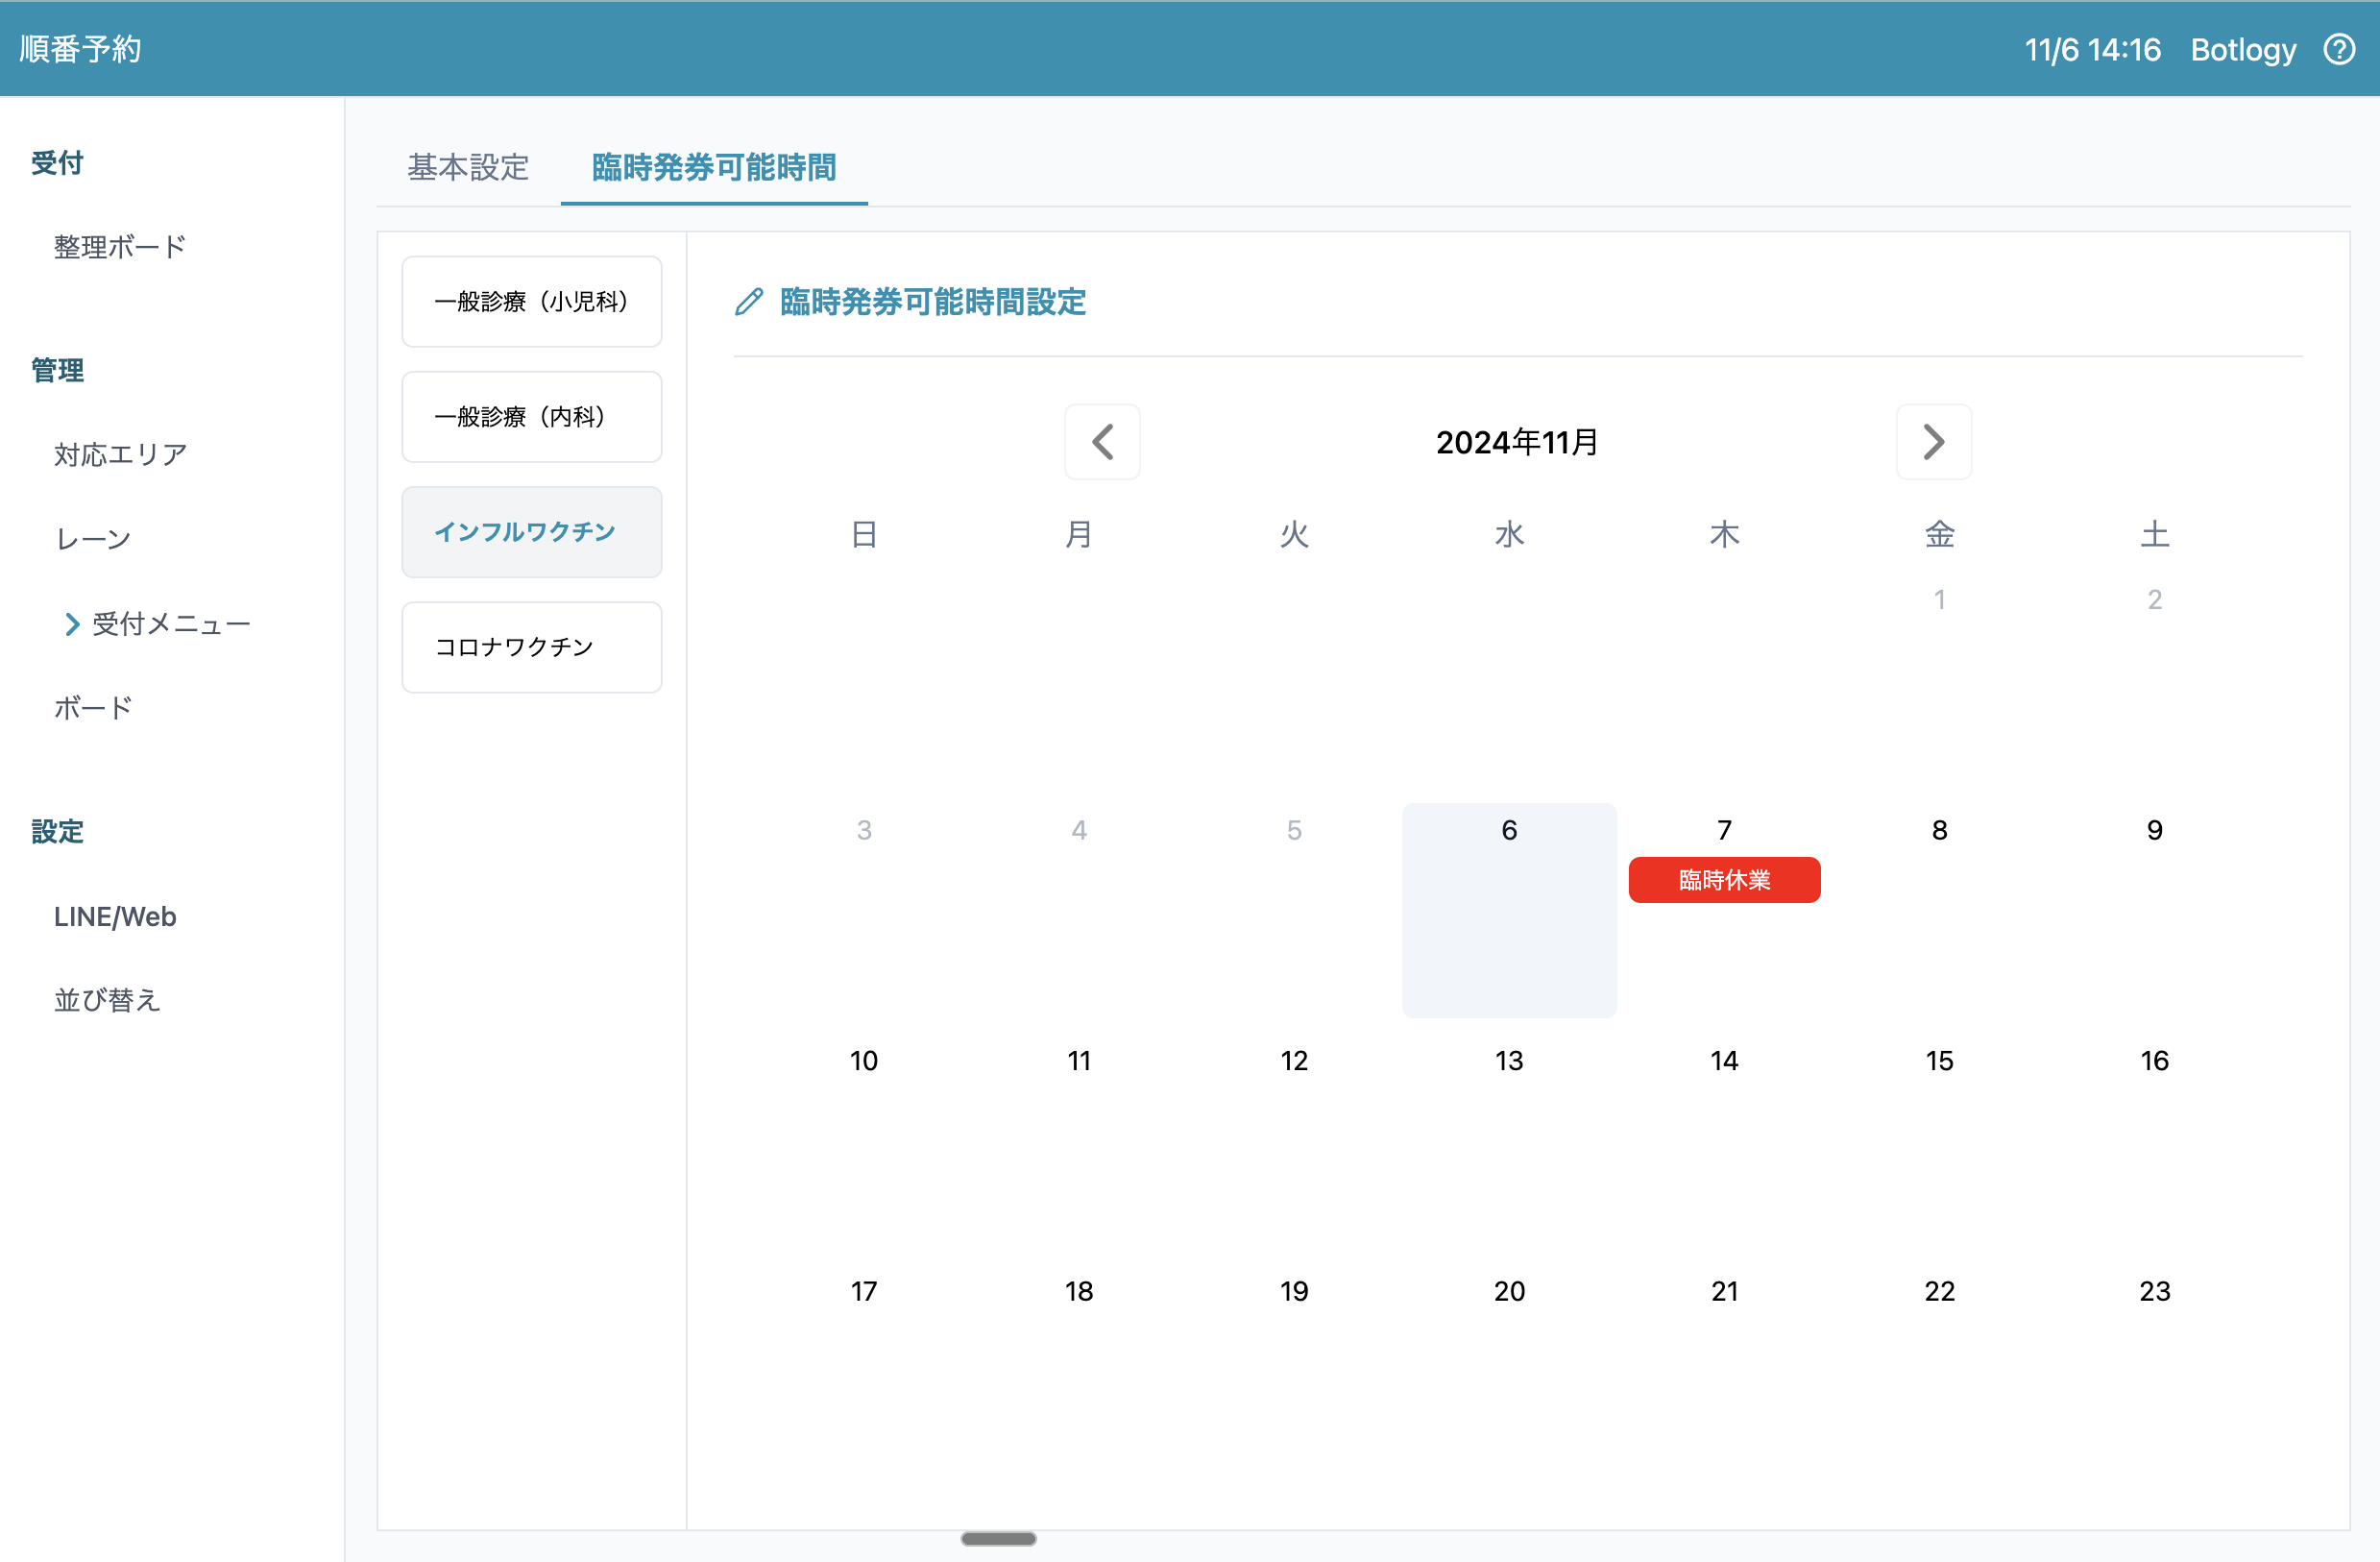Choose the コロナワクチン menu card

pyautogui.click(x=531, y=647)
